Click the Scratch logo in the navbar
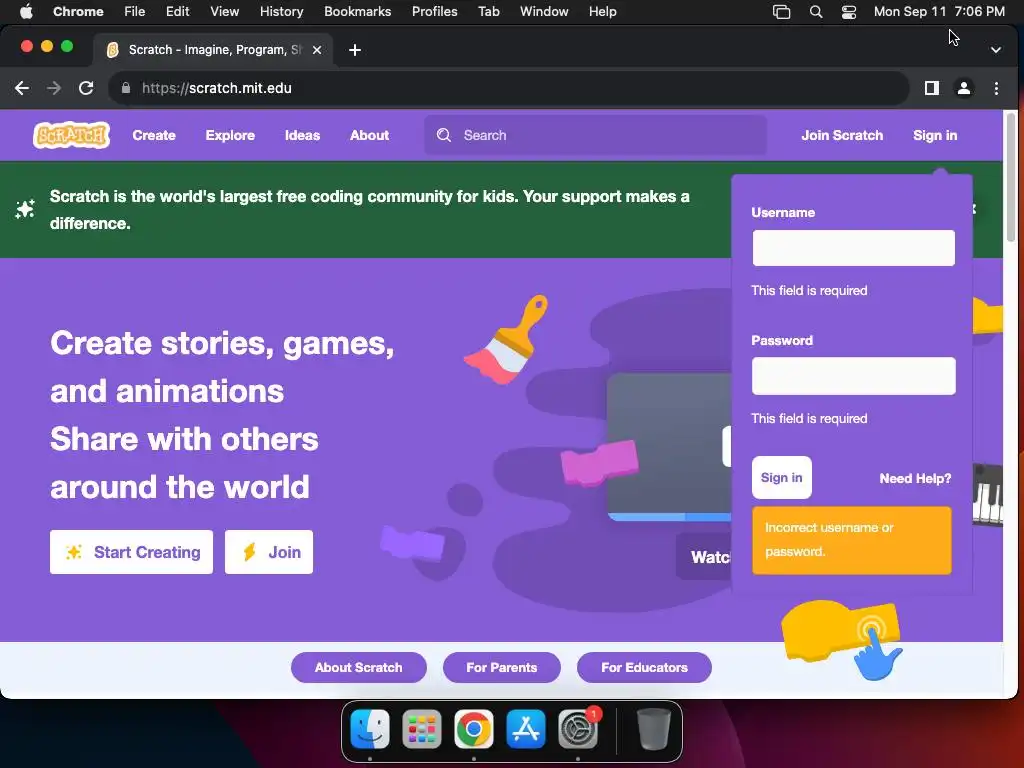The width and height of the screenshot is (1024, 768). coord(71,135)
